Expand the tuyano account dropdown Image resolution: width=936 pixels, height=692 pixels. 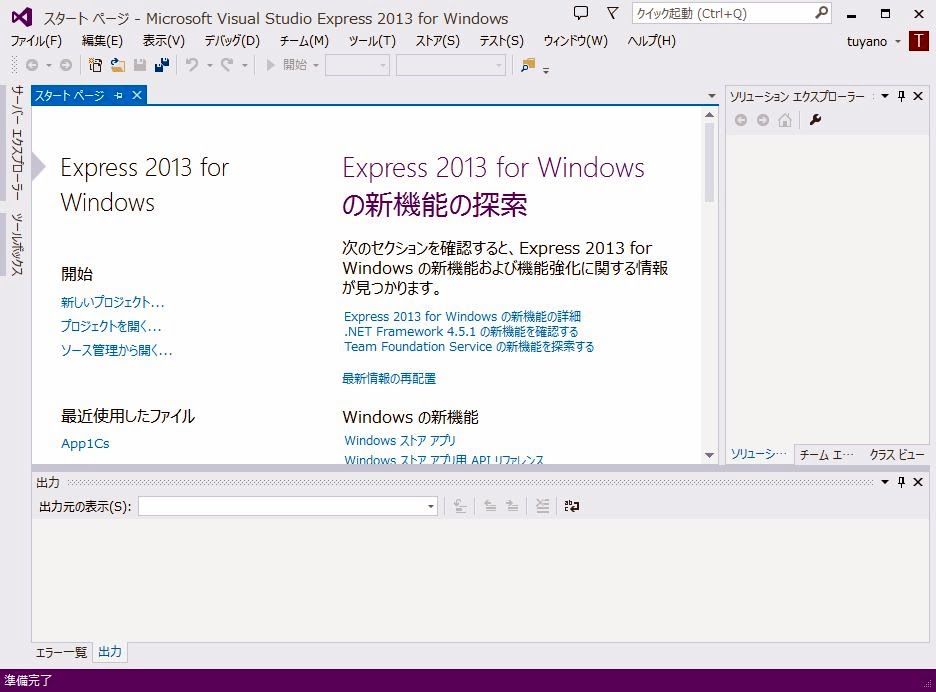(897, 41)
